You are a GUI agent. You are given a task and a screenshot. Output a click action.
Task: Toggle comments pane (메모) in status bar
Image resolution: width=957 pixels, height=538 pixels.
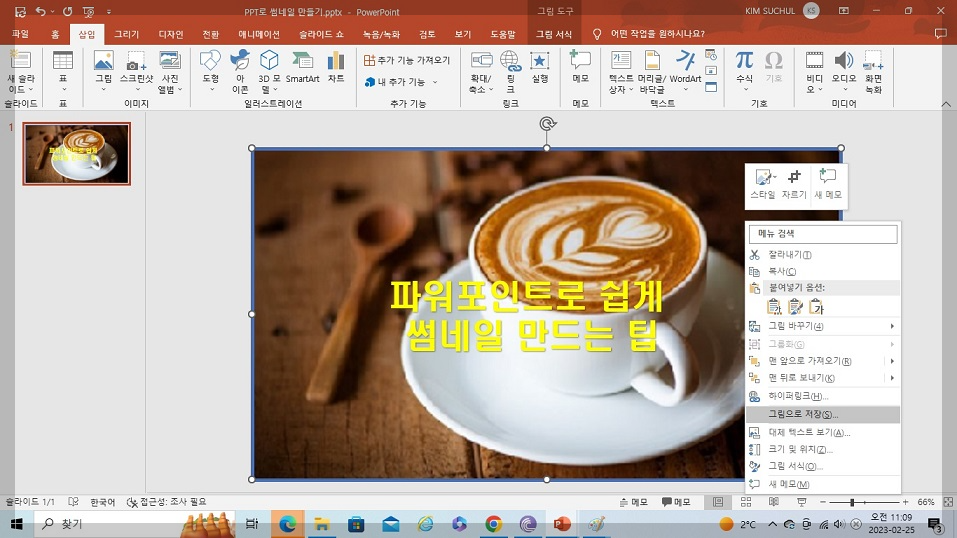click(676, 502)
